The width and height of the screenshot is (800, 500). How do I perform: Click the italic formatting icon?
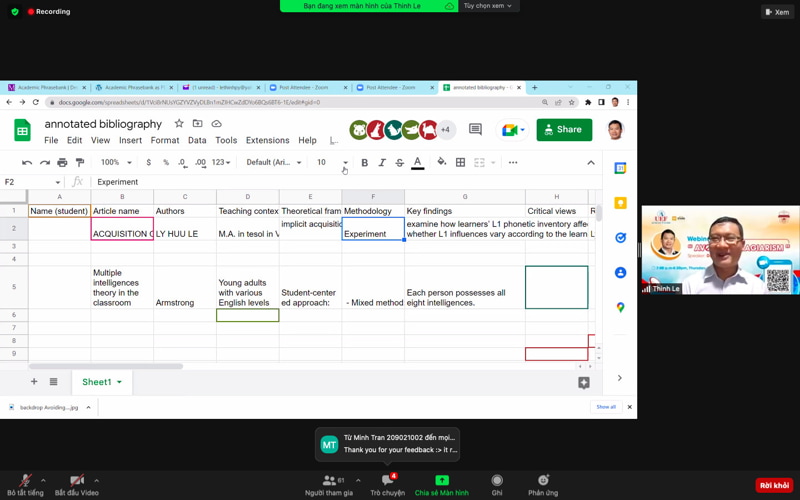pos(382,162)
